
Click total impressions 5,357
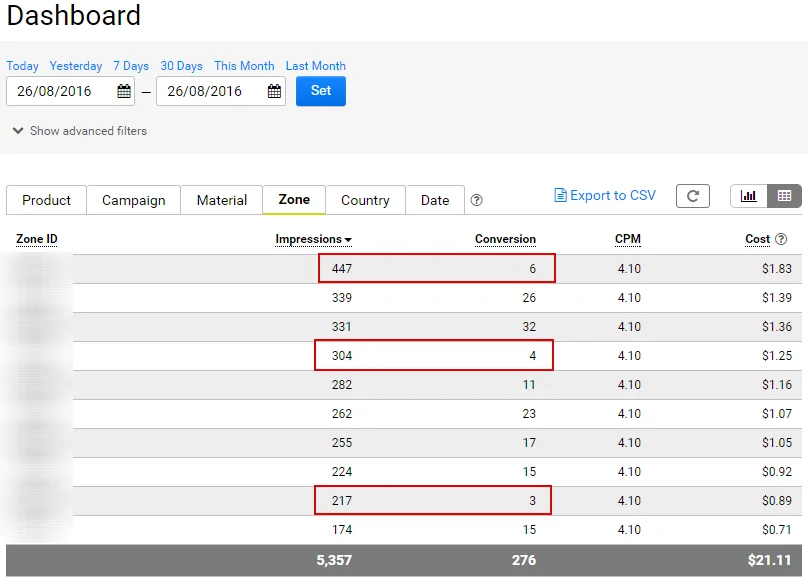[334, 560]
